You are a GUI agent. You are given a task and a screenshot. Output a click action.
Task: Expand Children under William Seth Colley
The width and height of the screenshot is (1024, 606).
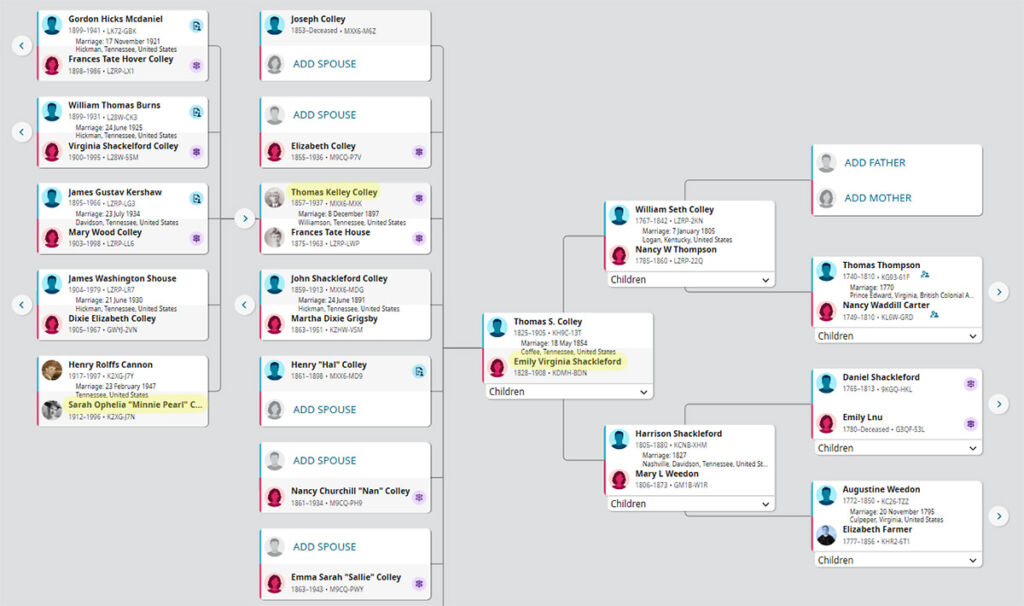(690, 279)
